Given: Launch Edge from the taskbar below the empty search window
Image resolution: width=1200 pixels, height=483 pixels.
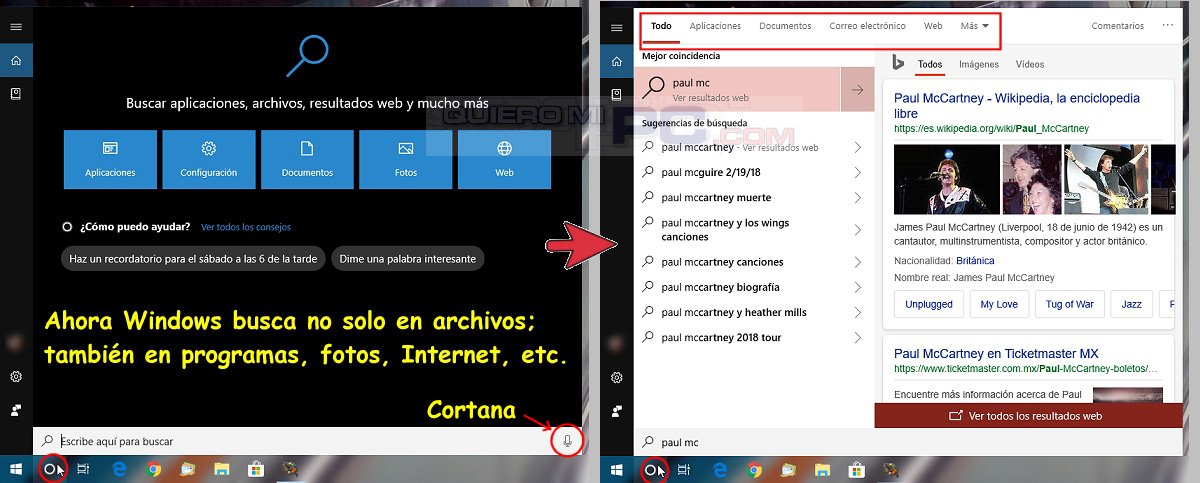Looking at the screenshot, I should point(118,469).
